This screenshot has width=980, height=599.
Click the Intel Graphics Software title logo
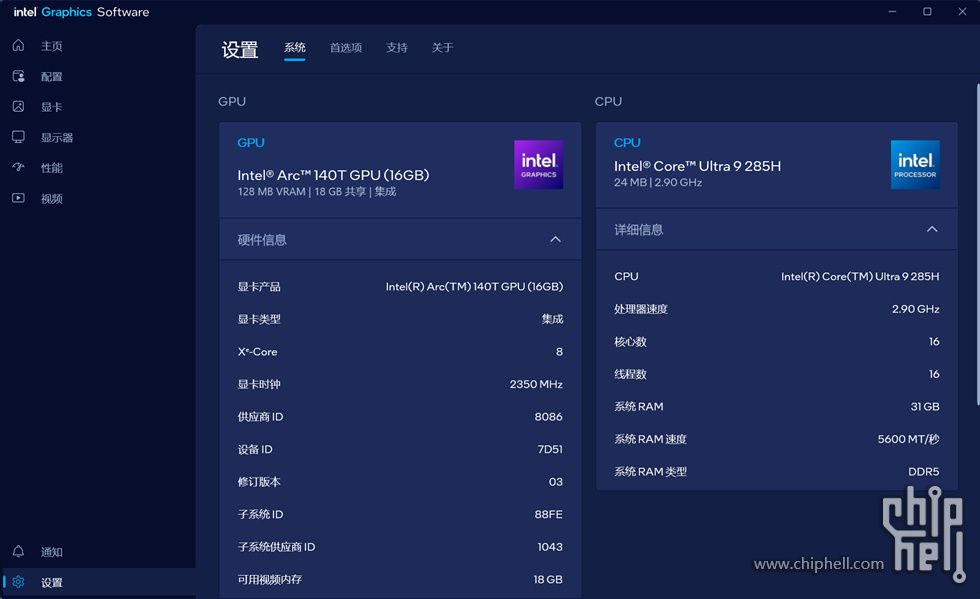pyautogui.click(x=81, y=12)
